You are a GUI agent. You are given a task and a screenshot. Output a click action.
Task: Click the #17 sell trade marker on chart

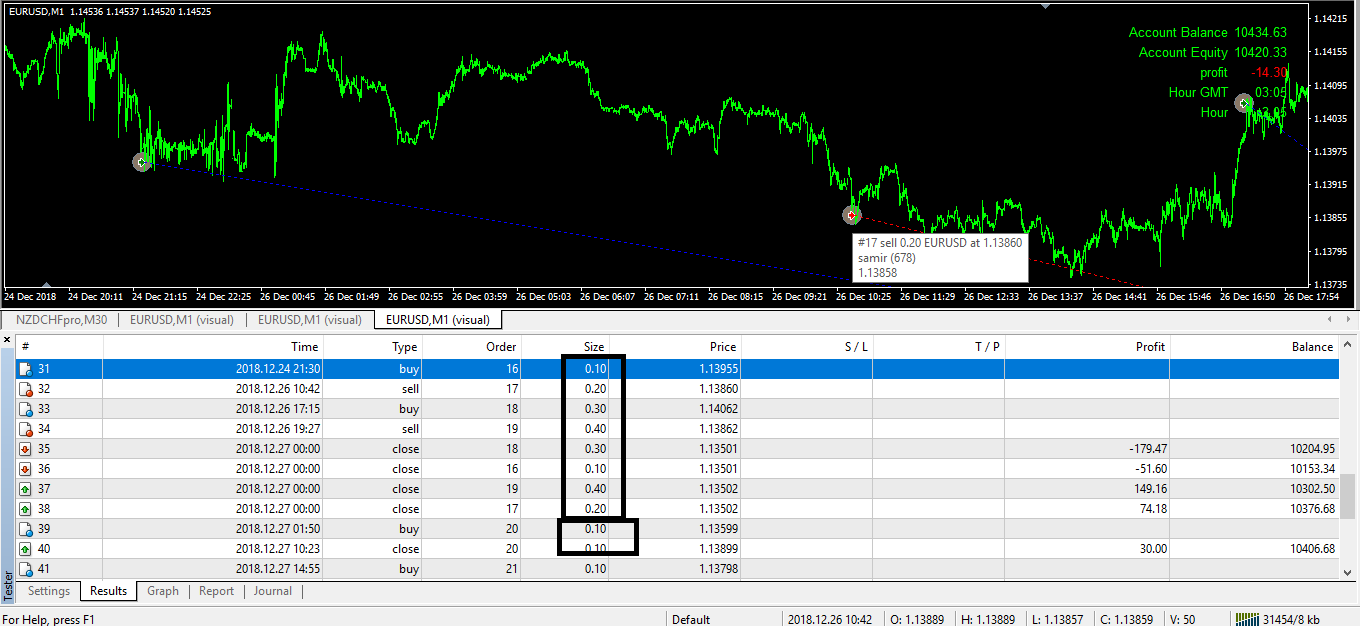coord(852,215)
